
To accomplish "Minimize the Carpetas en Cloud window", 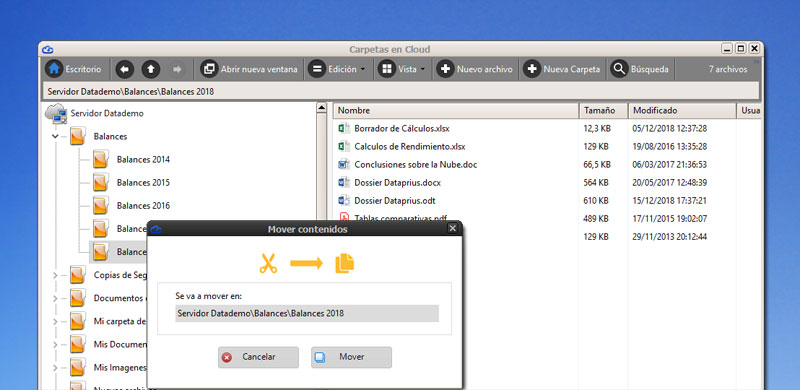I will point(727,49).
